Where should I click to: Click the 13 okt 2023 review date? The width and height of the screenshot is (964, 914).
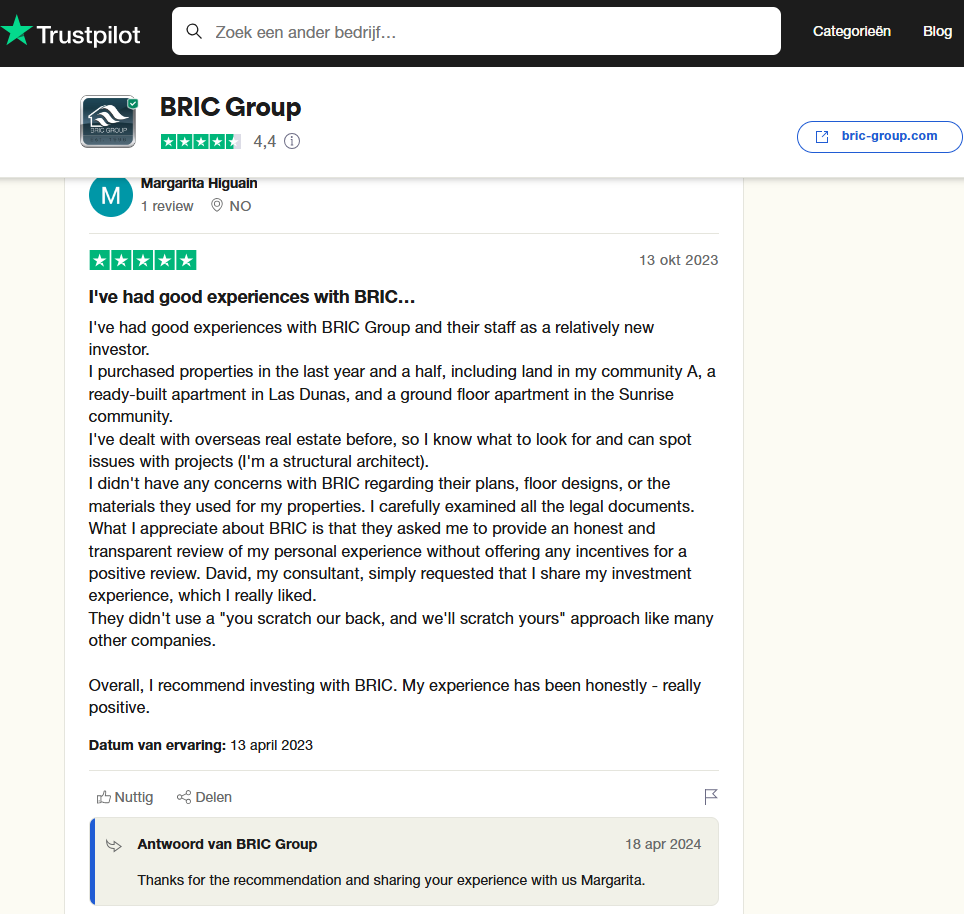678,260
